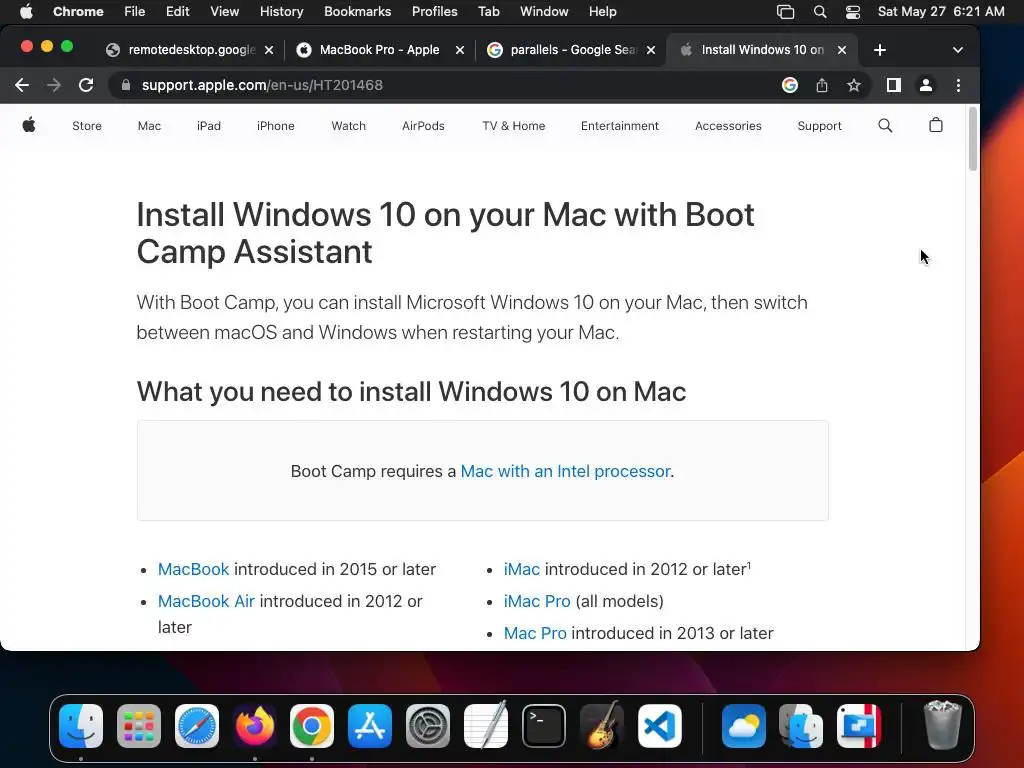Reload the current page
The height and width of the screenshot is (768, 1024).
click(86, 85)
